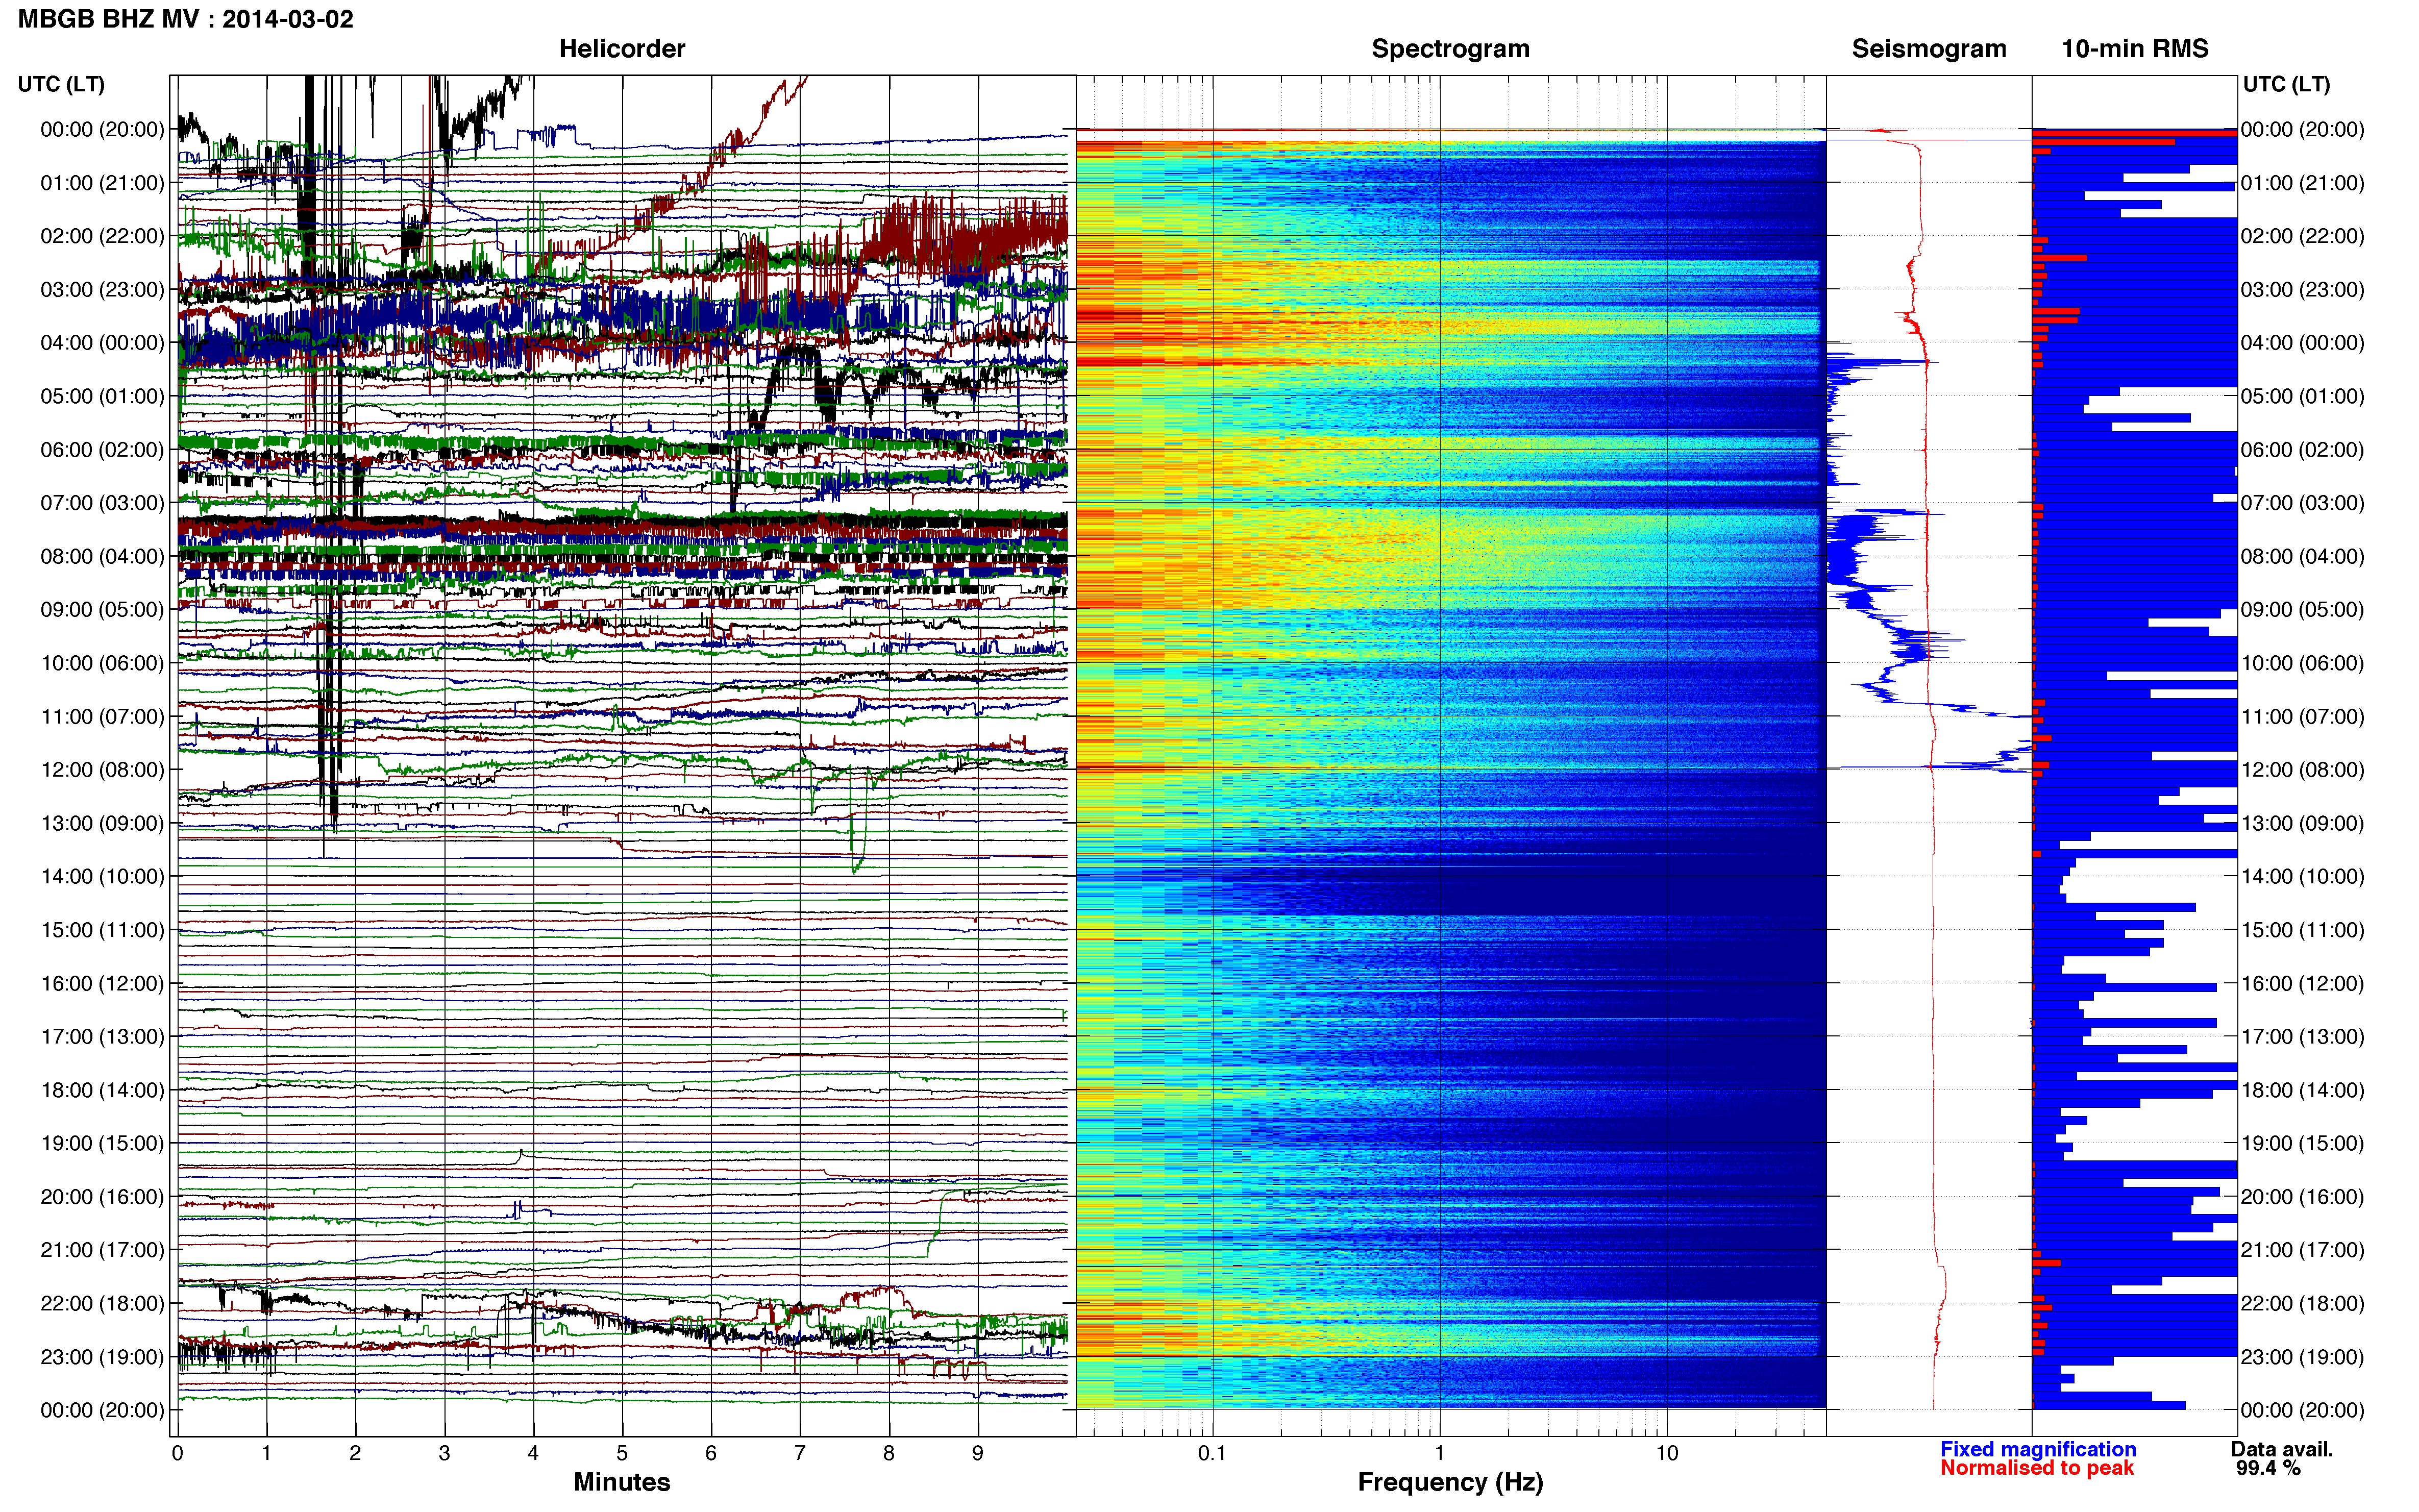This screenshot has height=1512, width=2419.
Task: Click the 5 minute tick on Helicorder axis
Action: click(x=622, y=1453)
